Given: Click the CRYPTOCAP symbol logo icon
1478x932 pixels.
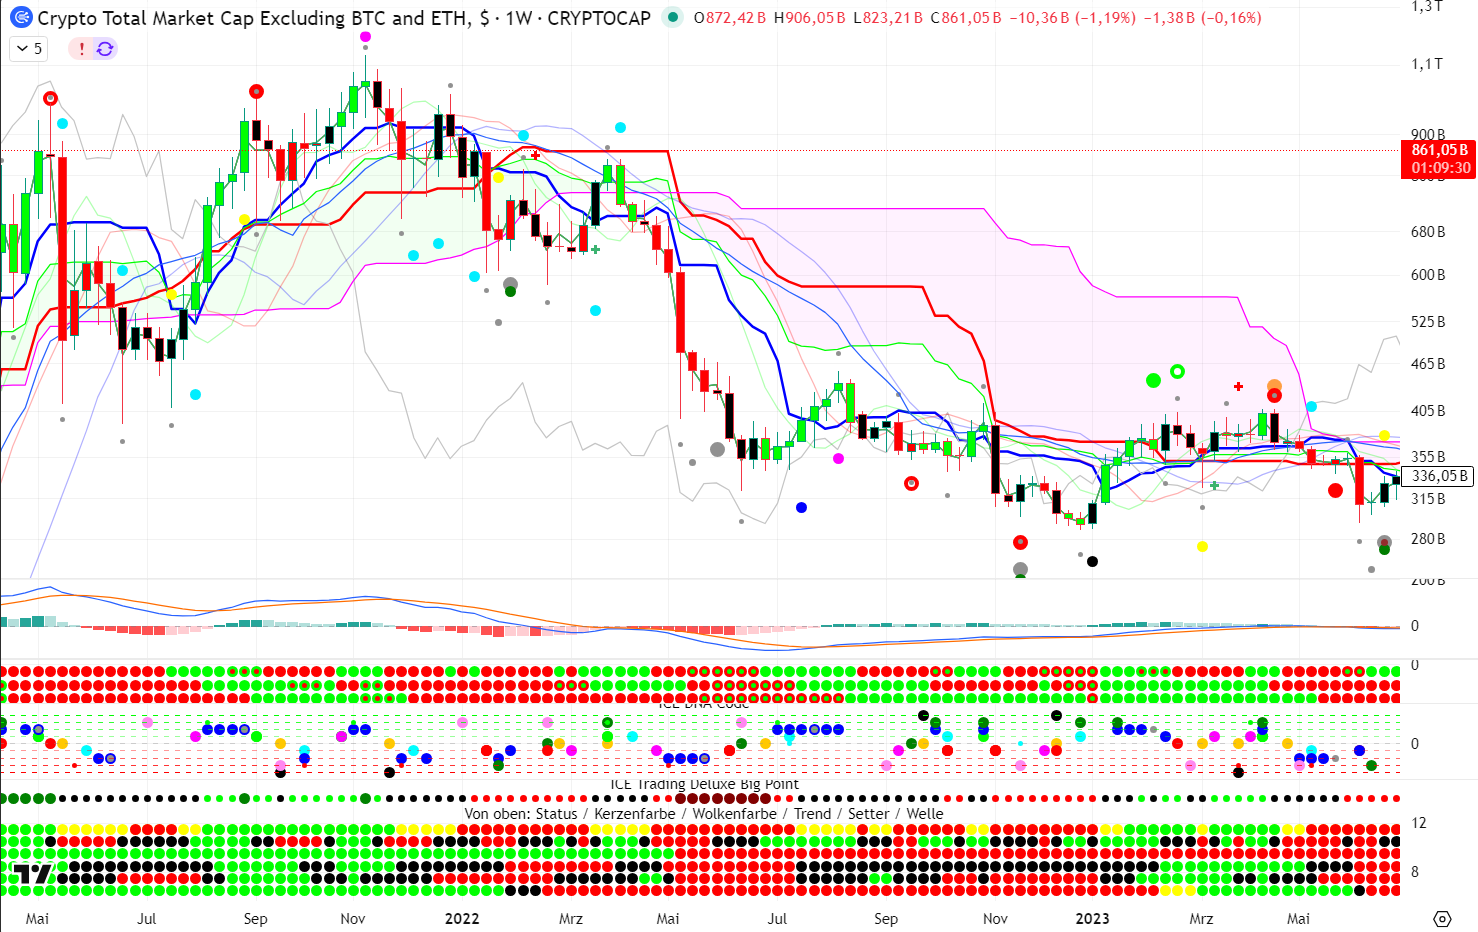Looking at the screenshot, I should pyautogui.click(x=20, y=18).
